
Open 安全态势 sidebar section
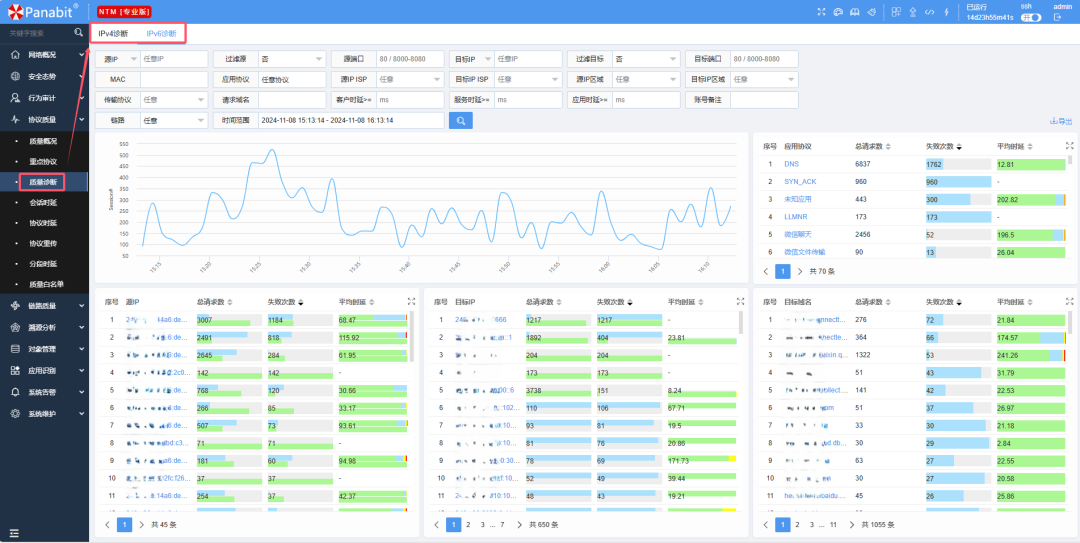44,76
